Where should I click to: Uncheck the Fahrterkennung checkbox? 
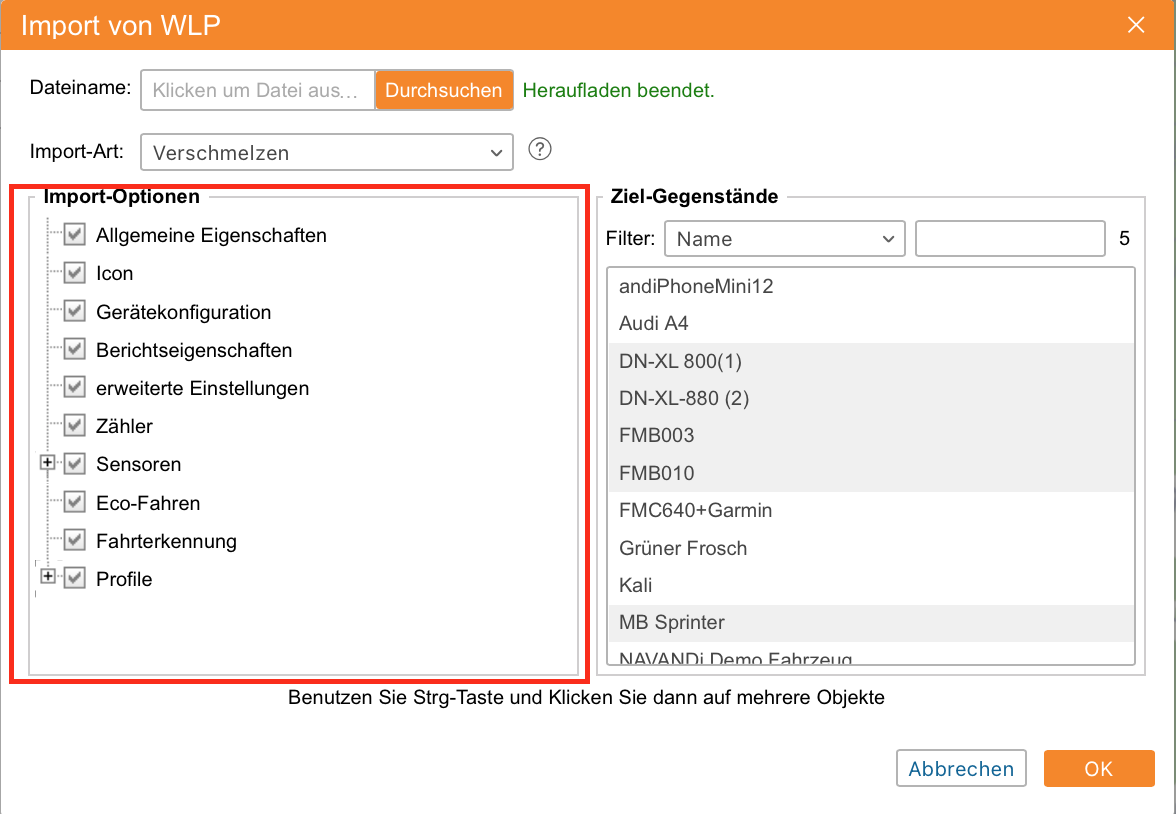[74, 541]
